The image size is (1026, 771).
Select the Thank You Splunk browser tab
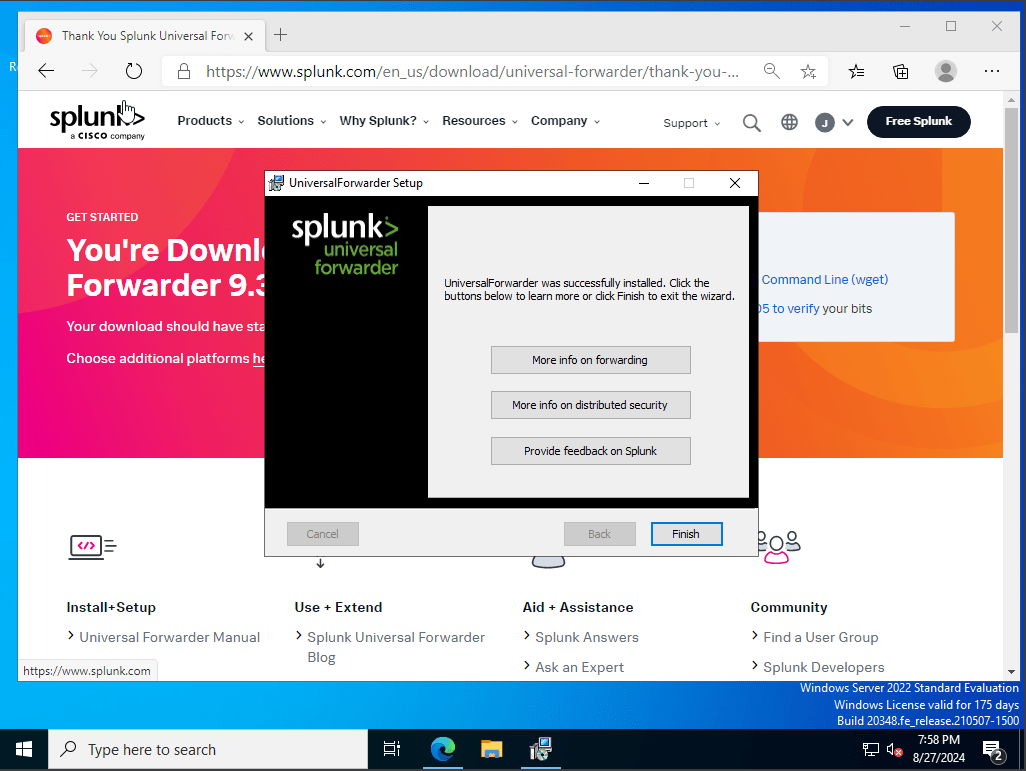(x=145, y=36)
